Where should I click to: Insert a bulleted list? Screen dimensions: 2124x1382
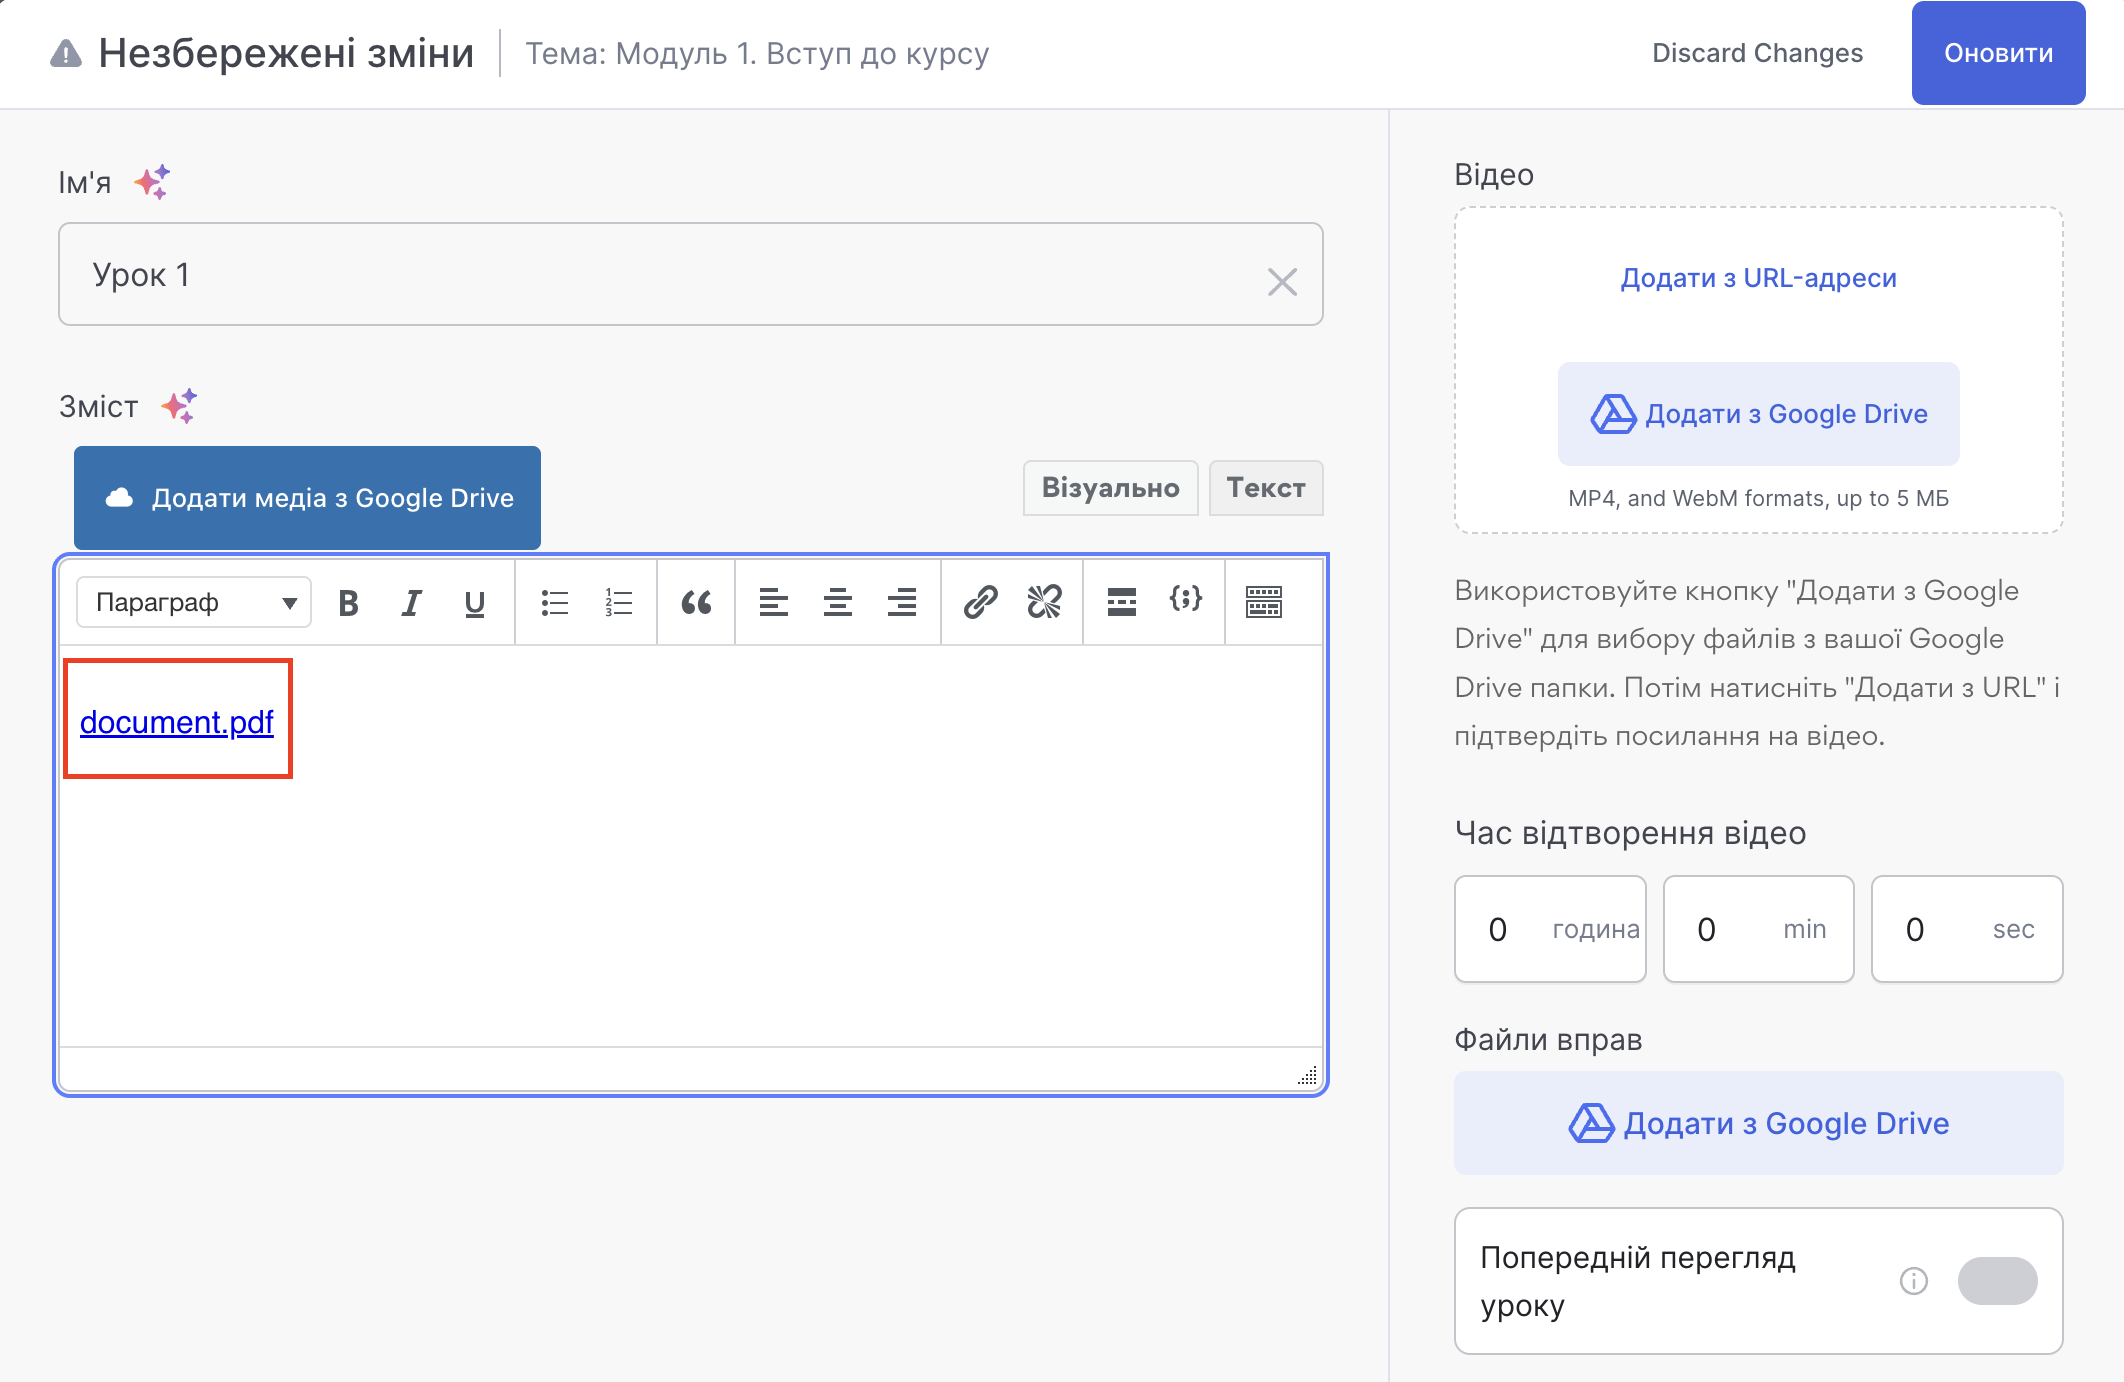(x=555, y=603)
